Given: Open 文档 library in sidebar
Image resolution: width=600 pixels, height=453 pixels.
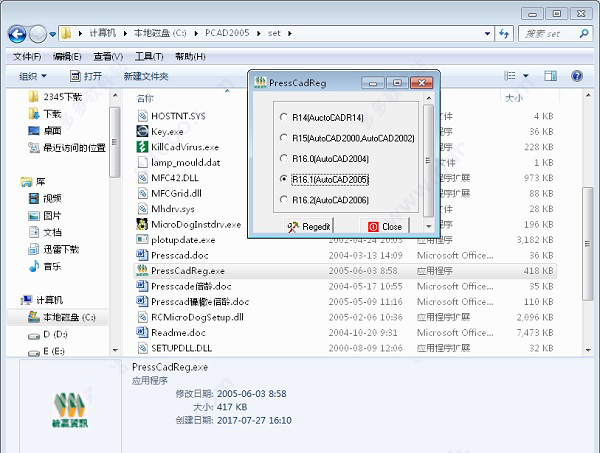Looking at the screenshot, I should click(x=45, y=232).
